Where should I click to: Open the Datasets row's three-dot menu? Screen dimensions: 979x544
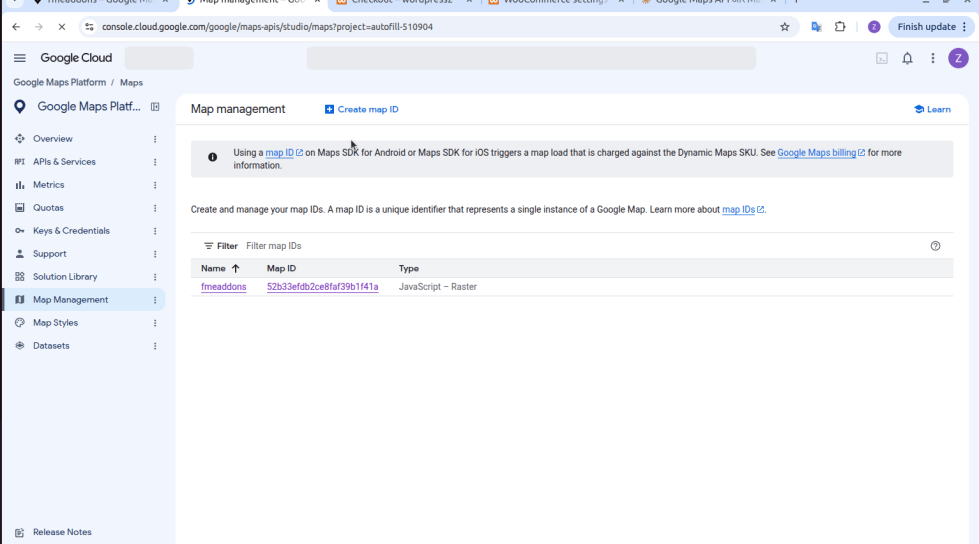pos(155,346)
